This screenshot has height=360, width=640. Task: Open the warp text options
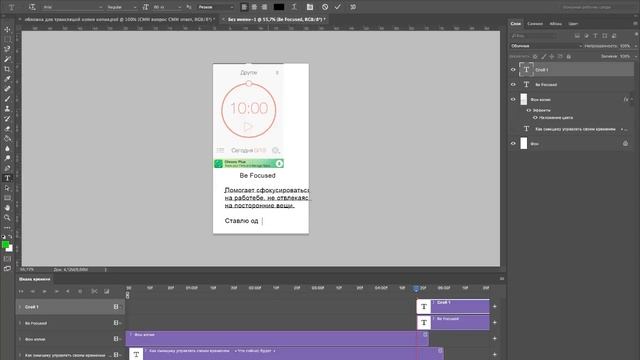coord(294,7)
